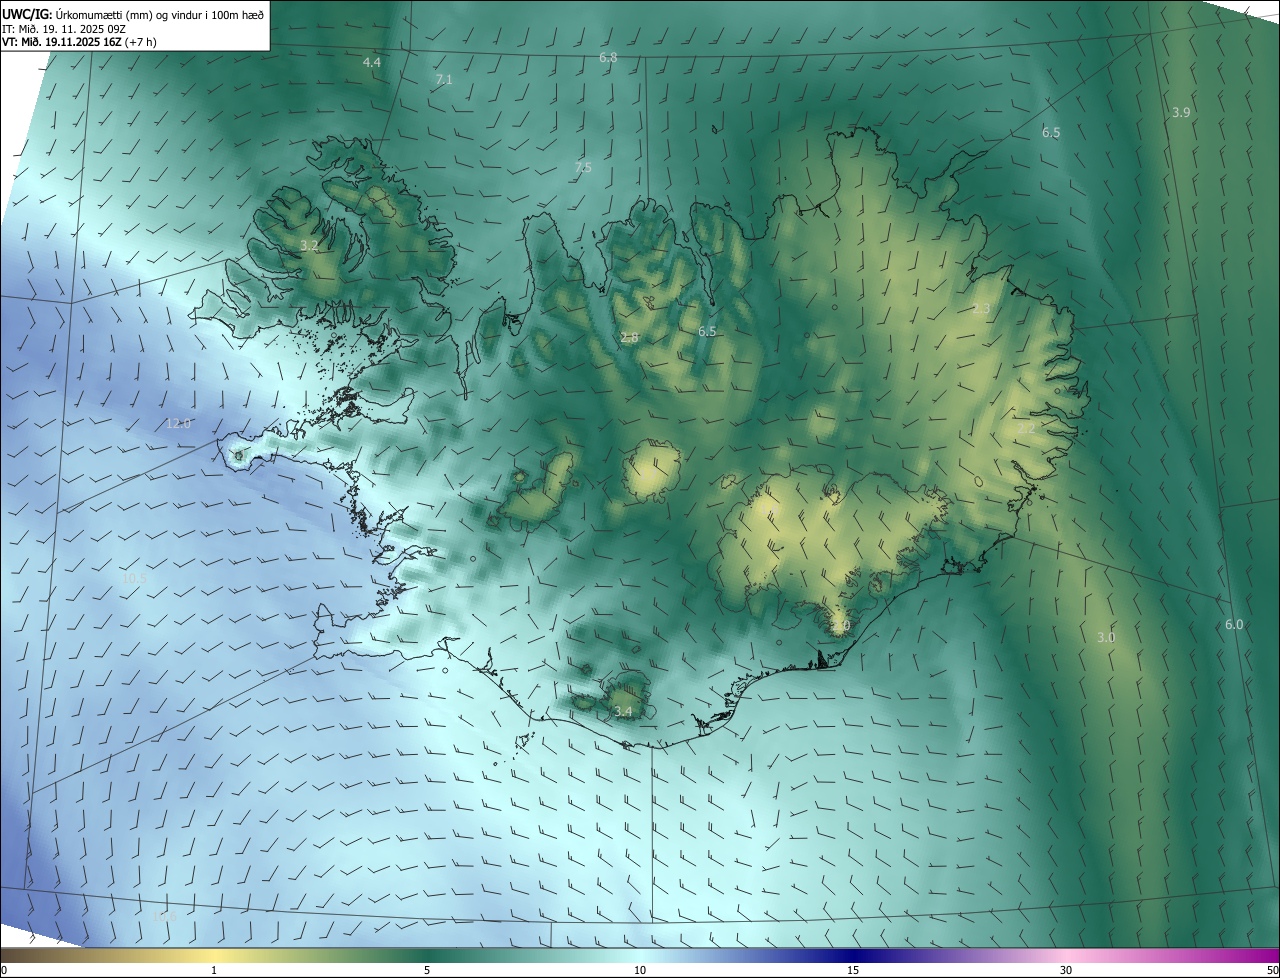Image resolution: width=1280 pixels, height=978 pixels.
Task: Click the 'VT: Mið. 19.11.2025 16Z (+7 h)' line
Action: 79,42
